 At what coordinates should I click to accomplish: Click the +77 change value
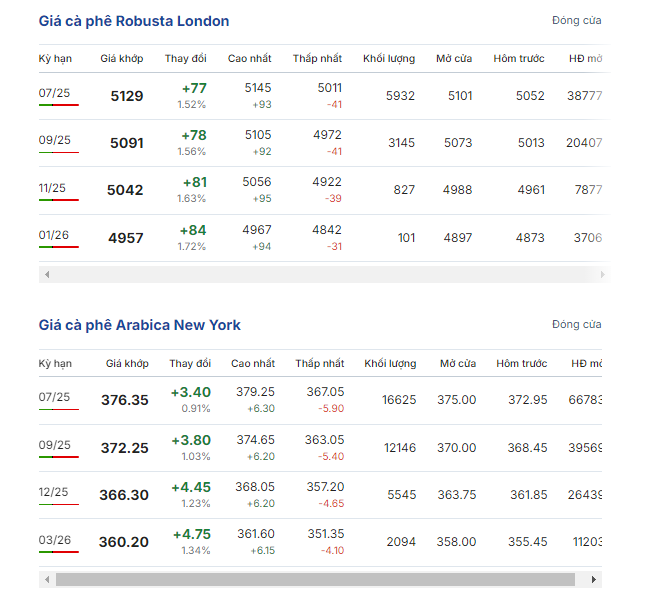point(194,88)
